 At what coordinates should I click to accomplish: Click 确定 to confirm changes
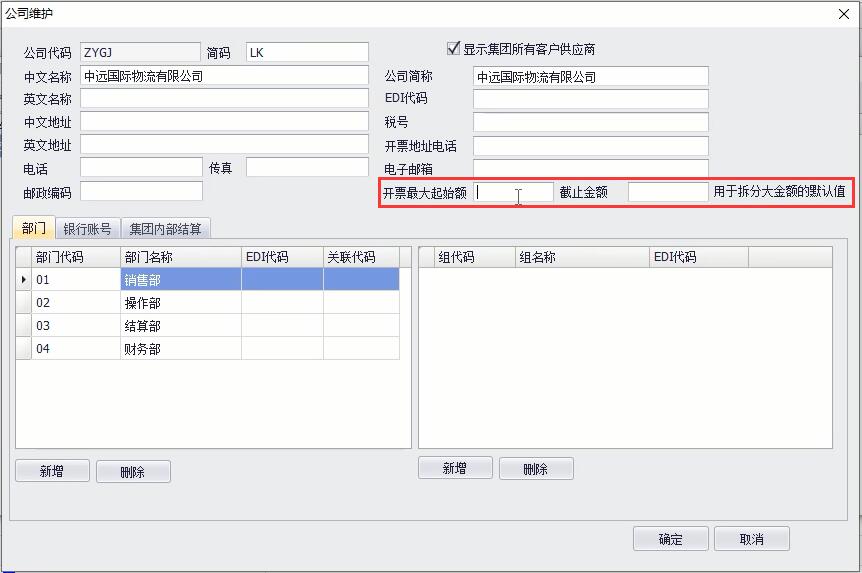[x=670, y=539]
